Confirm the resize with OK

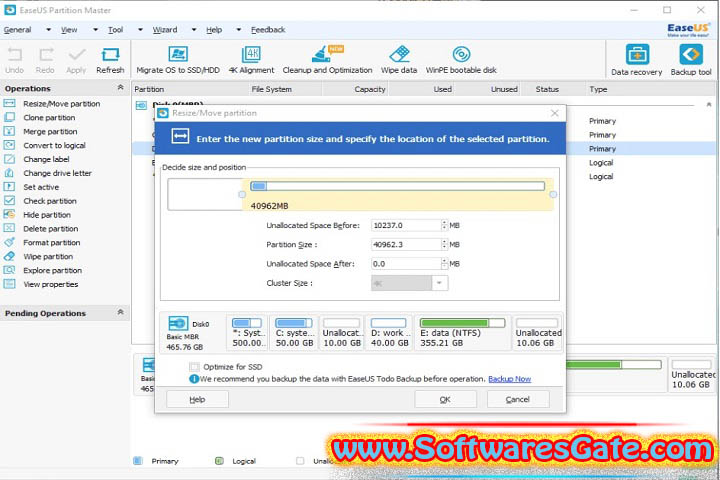pos(445,399)
